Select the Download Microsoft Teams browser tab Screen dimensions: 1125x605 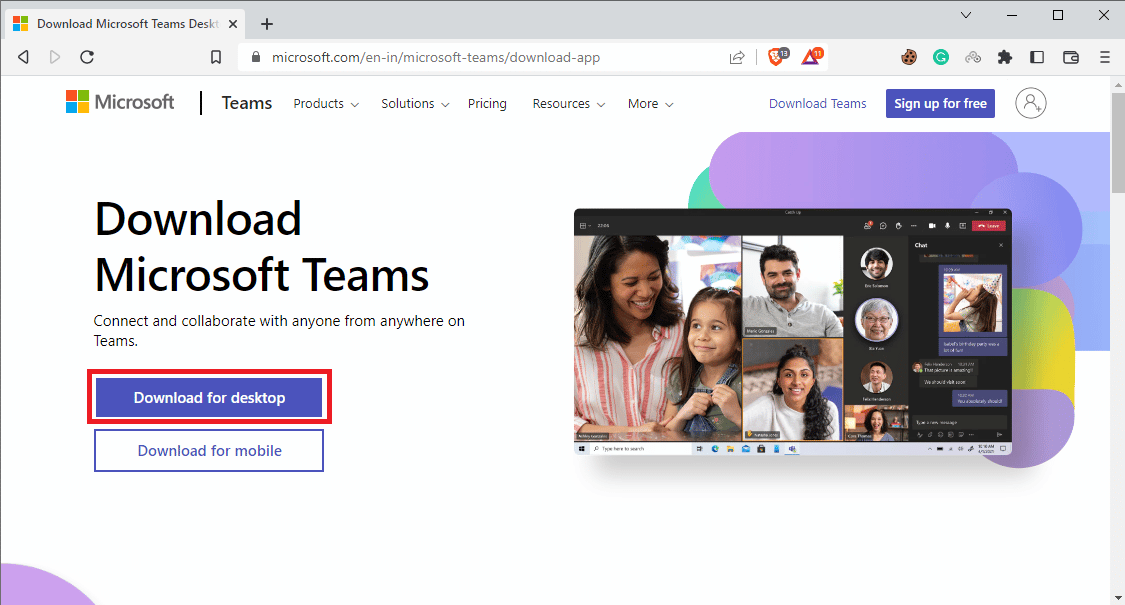[x=126, y=24]
